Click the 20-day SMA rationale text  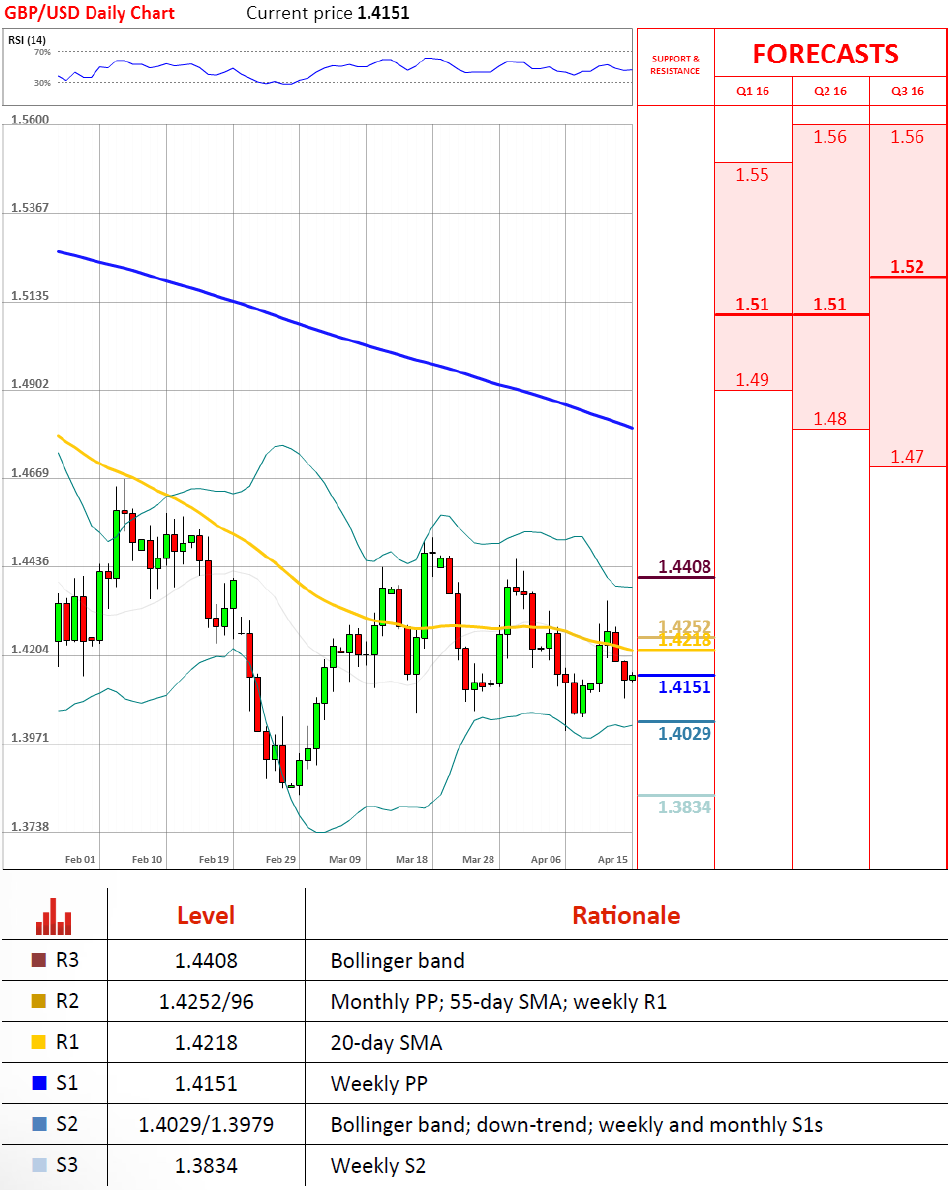(386, 1043)
